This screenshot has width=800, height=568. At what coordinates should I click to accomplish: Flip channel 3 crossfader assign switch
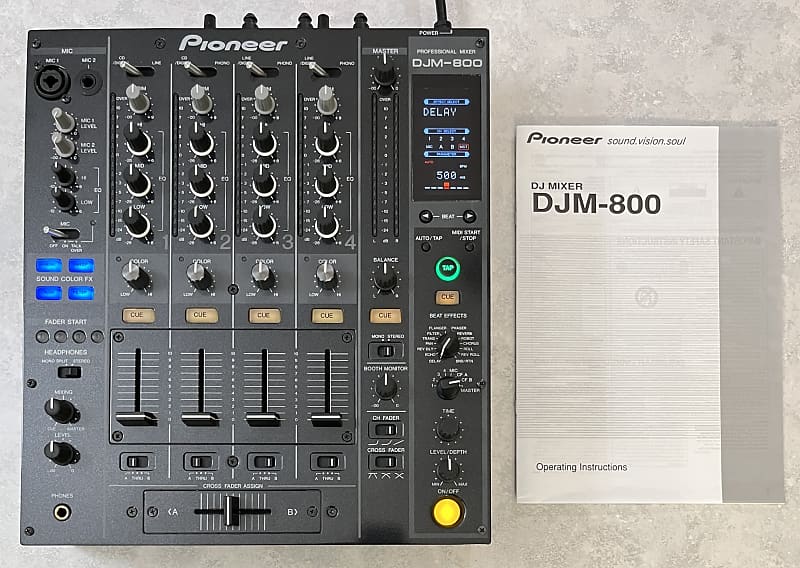[x=264, y=462]
